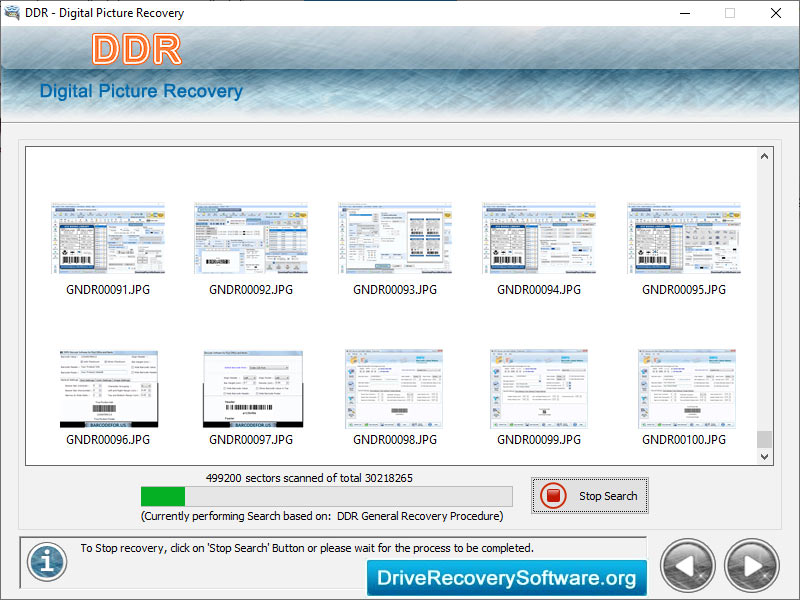800x600 pixels.
Task: Select thumbnail GNDR00092.JPG
Action: [x=251, y=238]
